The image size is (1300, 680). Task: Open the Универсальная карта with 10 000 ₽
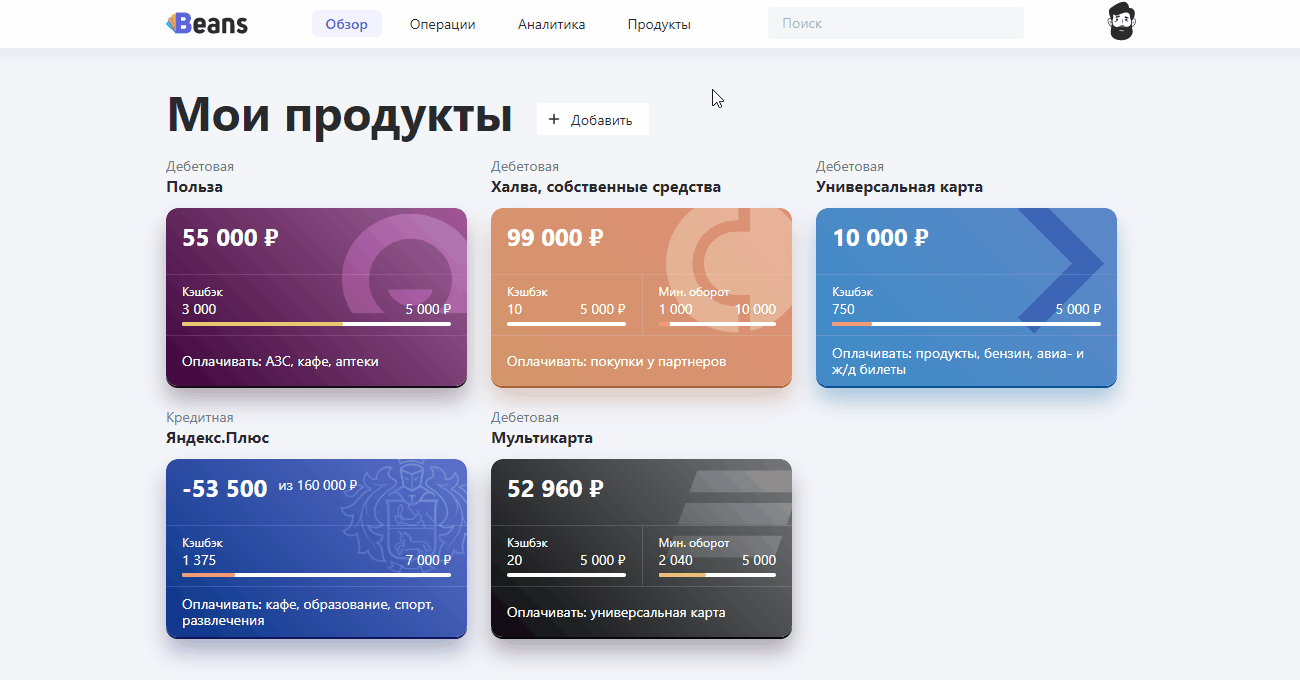point(966,297)
